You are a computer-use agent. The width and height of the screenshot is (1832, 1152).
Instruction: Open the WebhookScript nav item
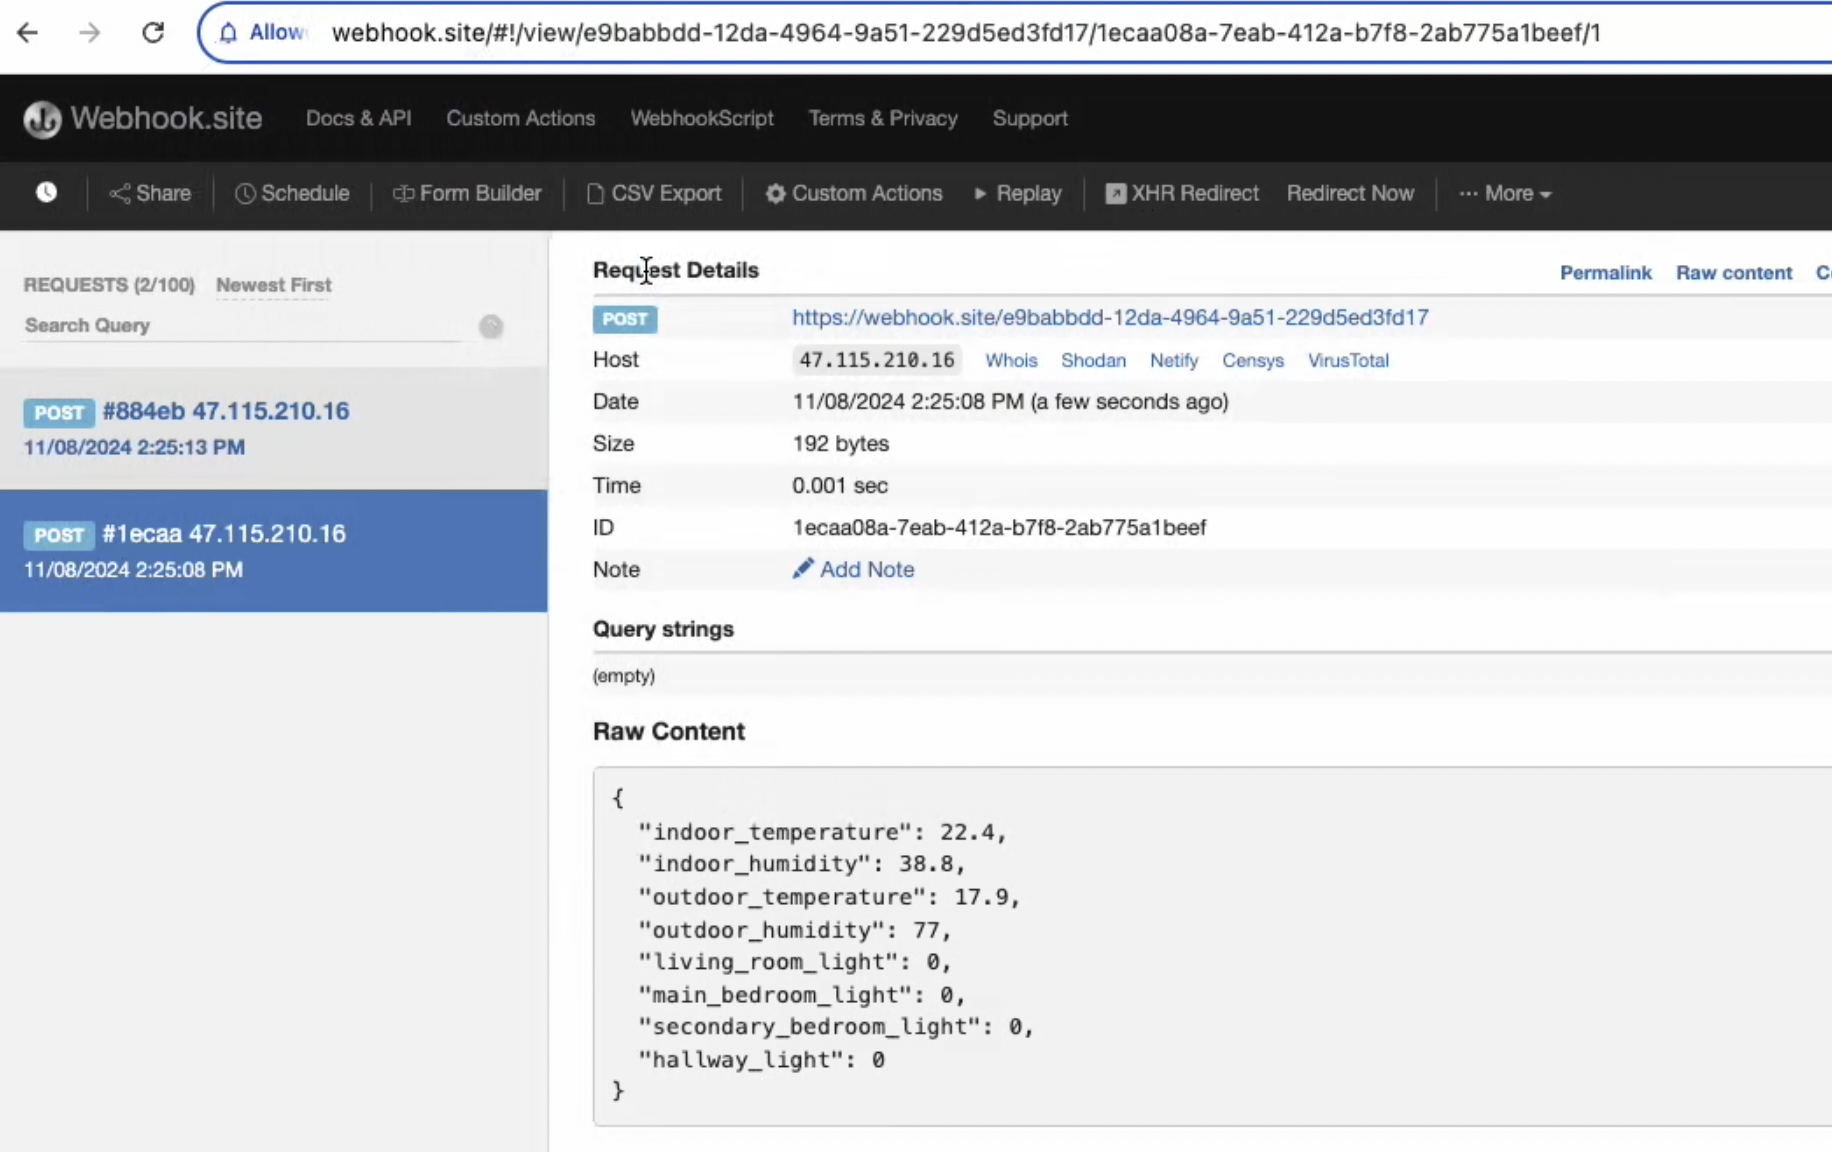702,118
